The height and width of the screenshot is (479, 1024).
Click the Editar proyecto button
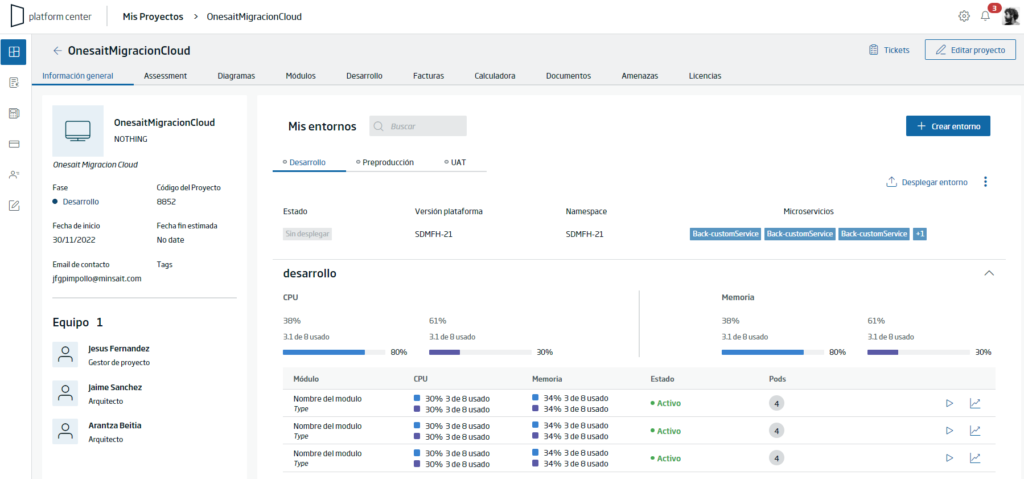(x=970, y=50)
